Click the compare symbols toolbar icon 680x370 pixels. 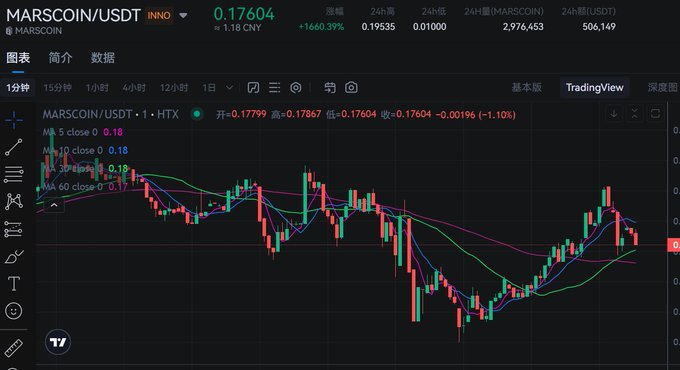click(330, 88)
